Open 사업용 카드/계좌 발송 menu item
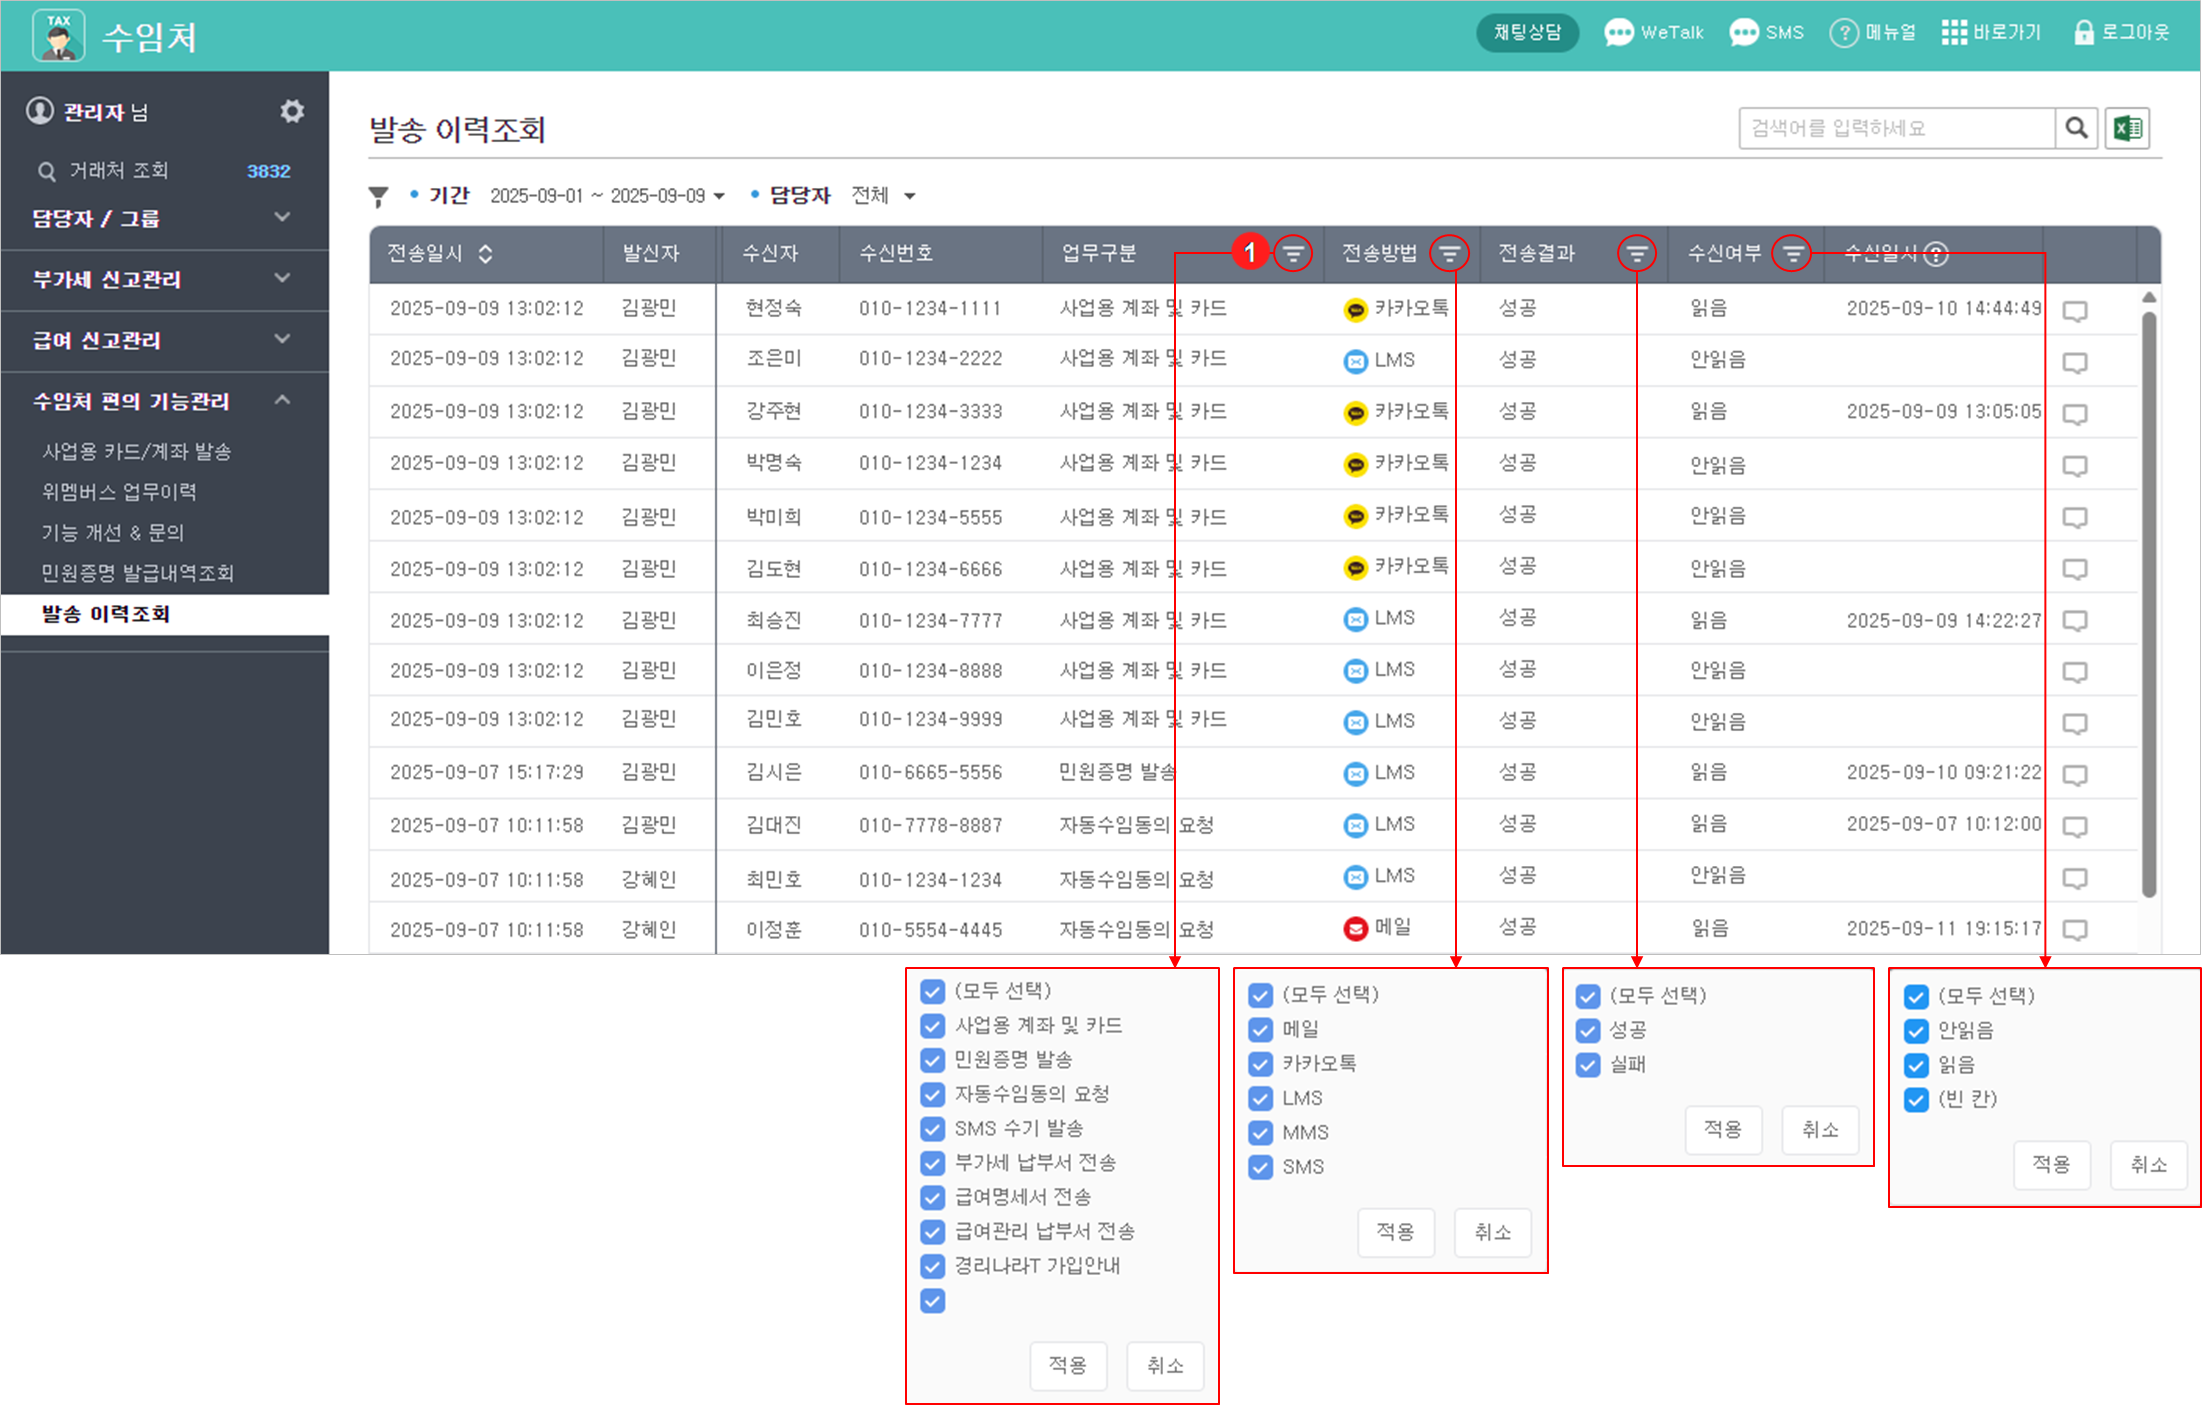Viewport: 2202px width, 1405px height. 136,452
